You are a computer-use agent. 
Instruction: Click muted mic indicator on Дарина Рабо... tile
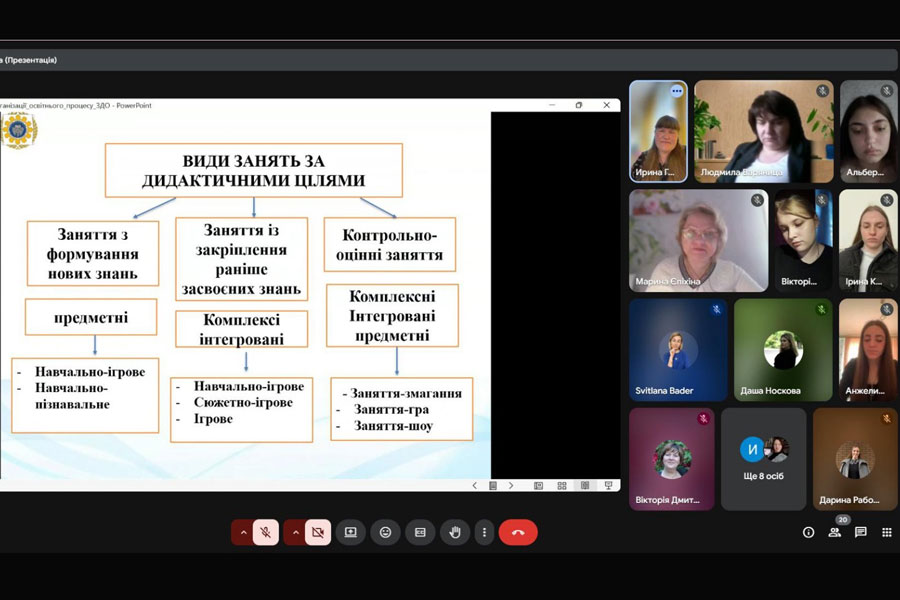887,419
